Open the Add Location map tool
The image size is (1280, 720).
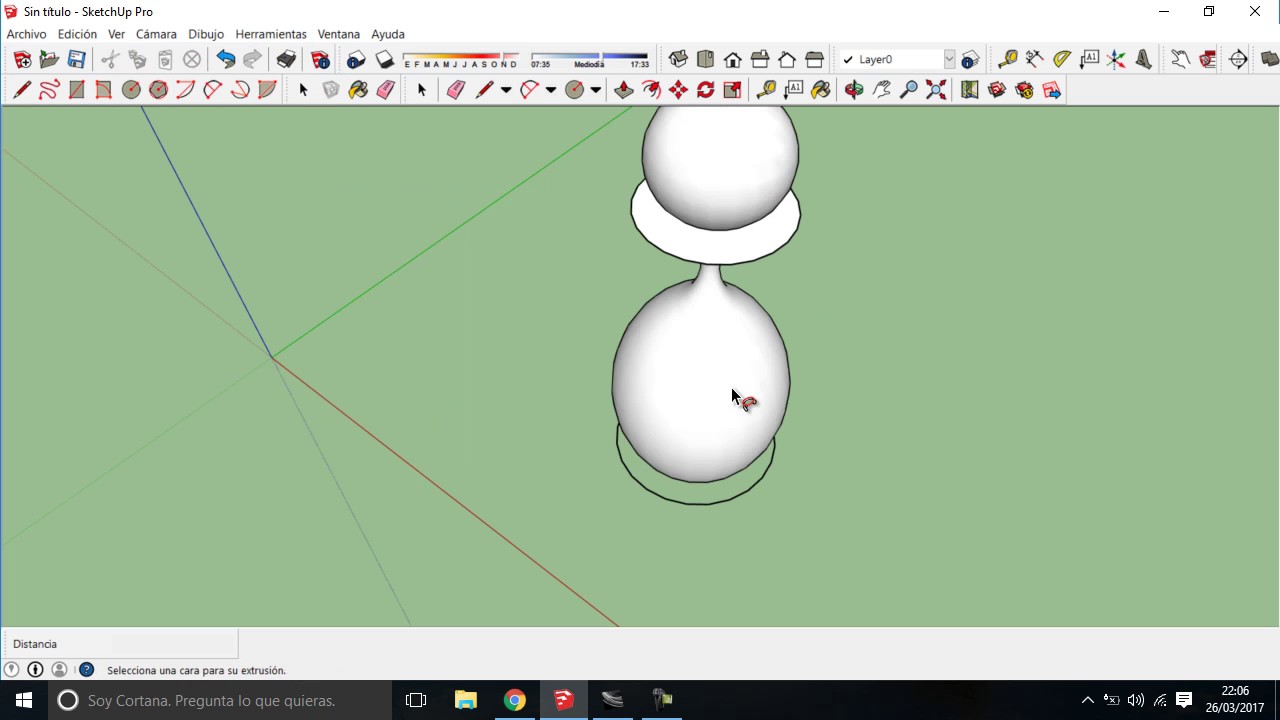[x=969, y=90]
